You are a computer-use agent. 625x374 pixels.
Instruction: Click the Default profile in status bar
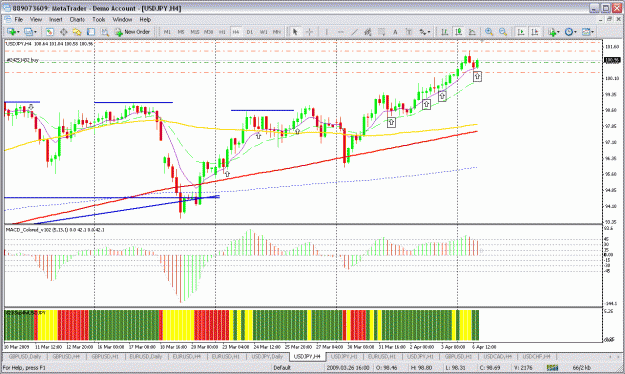[x=282, y=368]
